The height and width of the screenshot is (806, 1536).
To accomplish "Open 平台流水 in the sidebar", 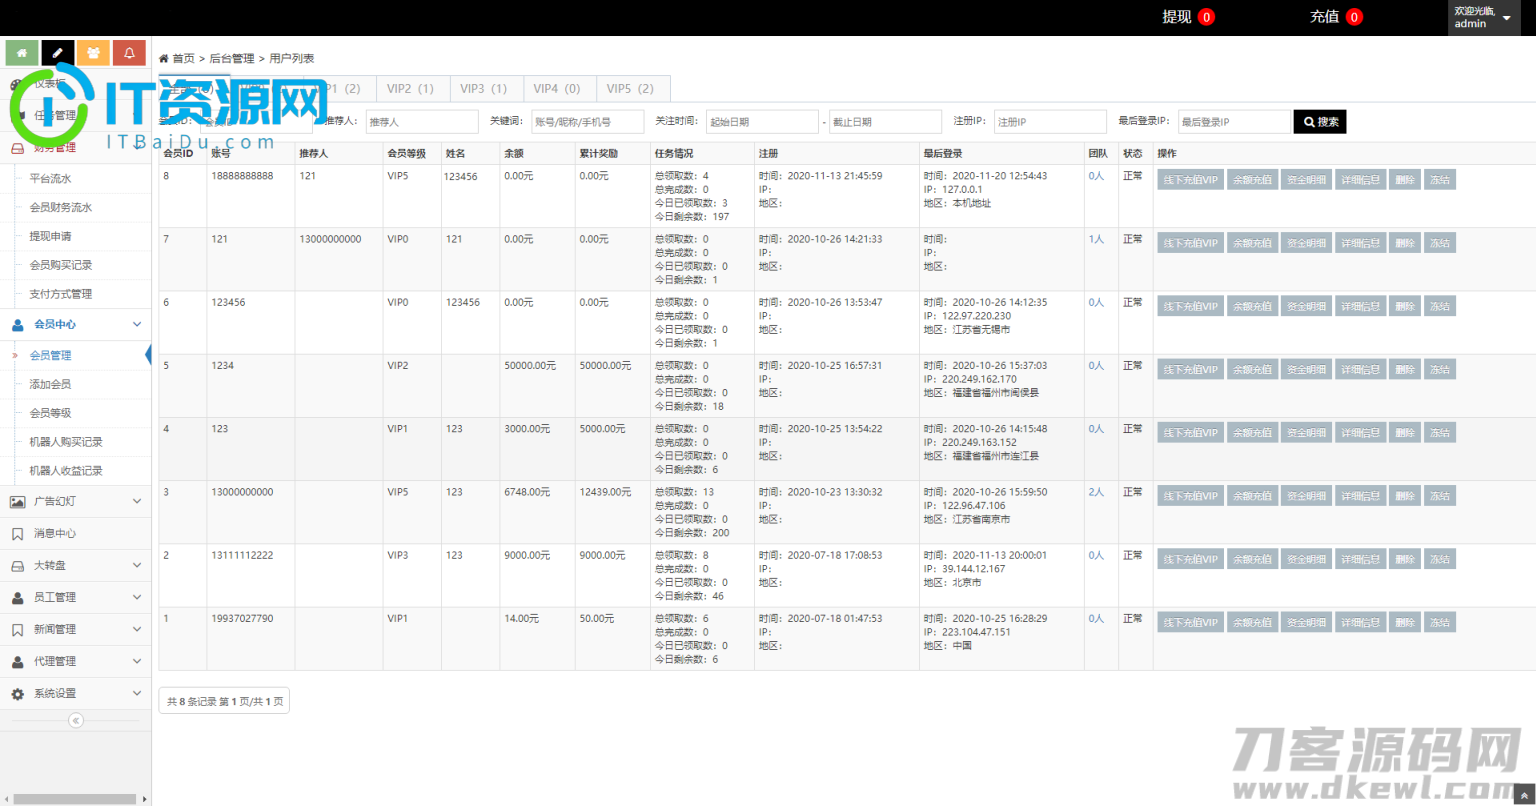I will 50,179.
